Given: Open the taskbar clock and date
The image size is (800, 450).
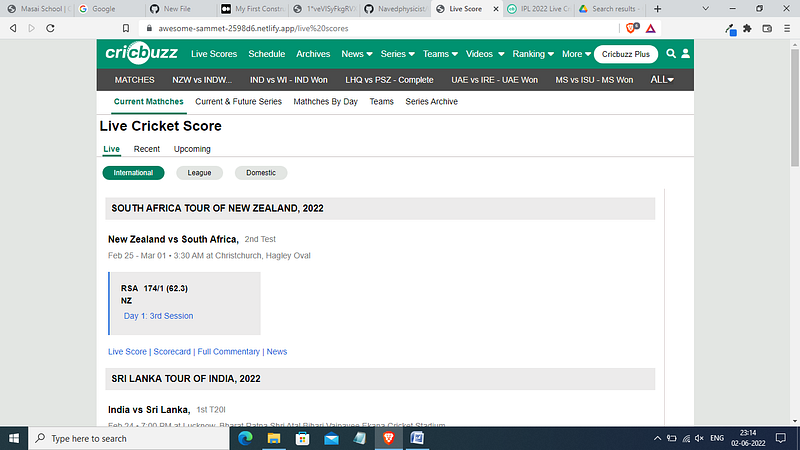Looking at the screenshot, I should point(748,438).
